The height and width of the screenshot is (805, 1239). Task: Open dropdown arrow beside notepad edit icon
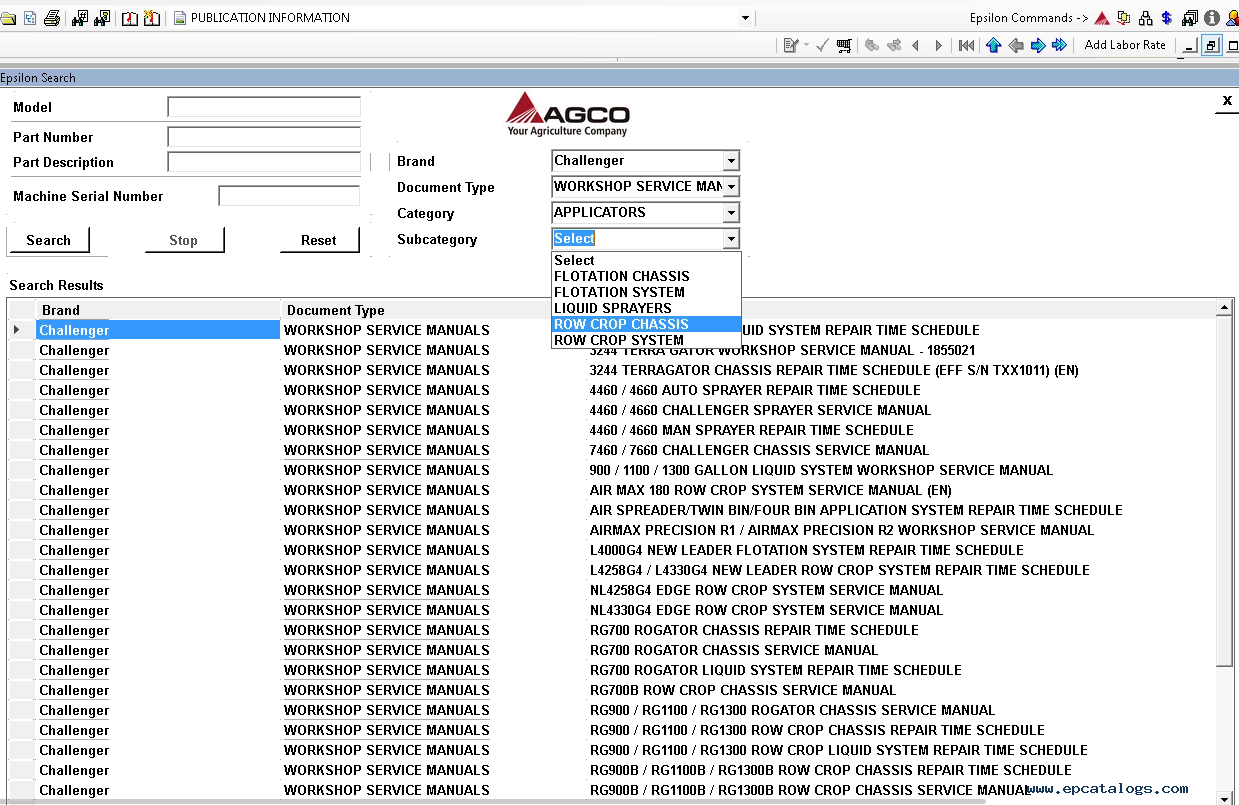806,45
